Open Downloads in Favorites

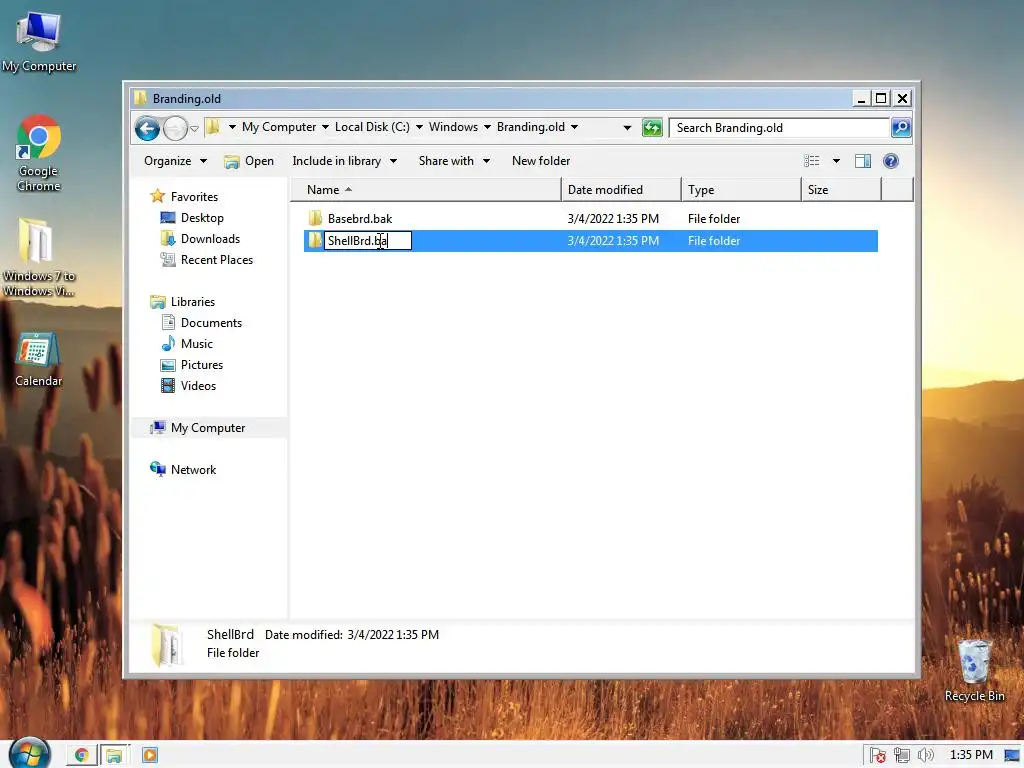[210, 239]
